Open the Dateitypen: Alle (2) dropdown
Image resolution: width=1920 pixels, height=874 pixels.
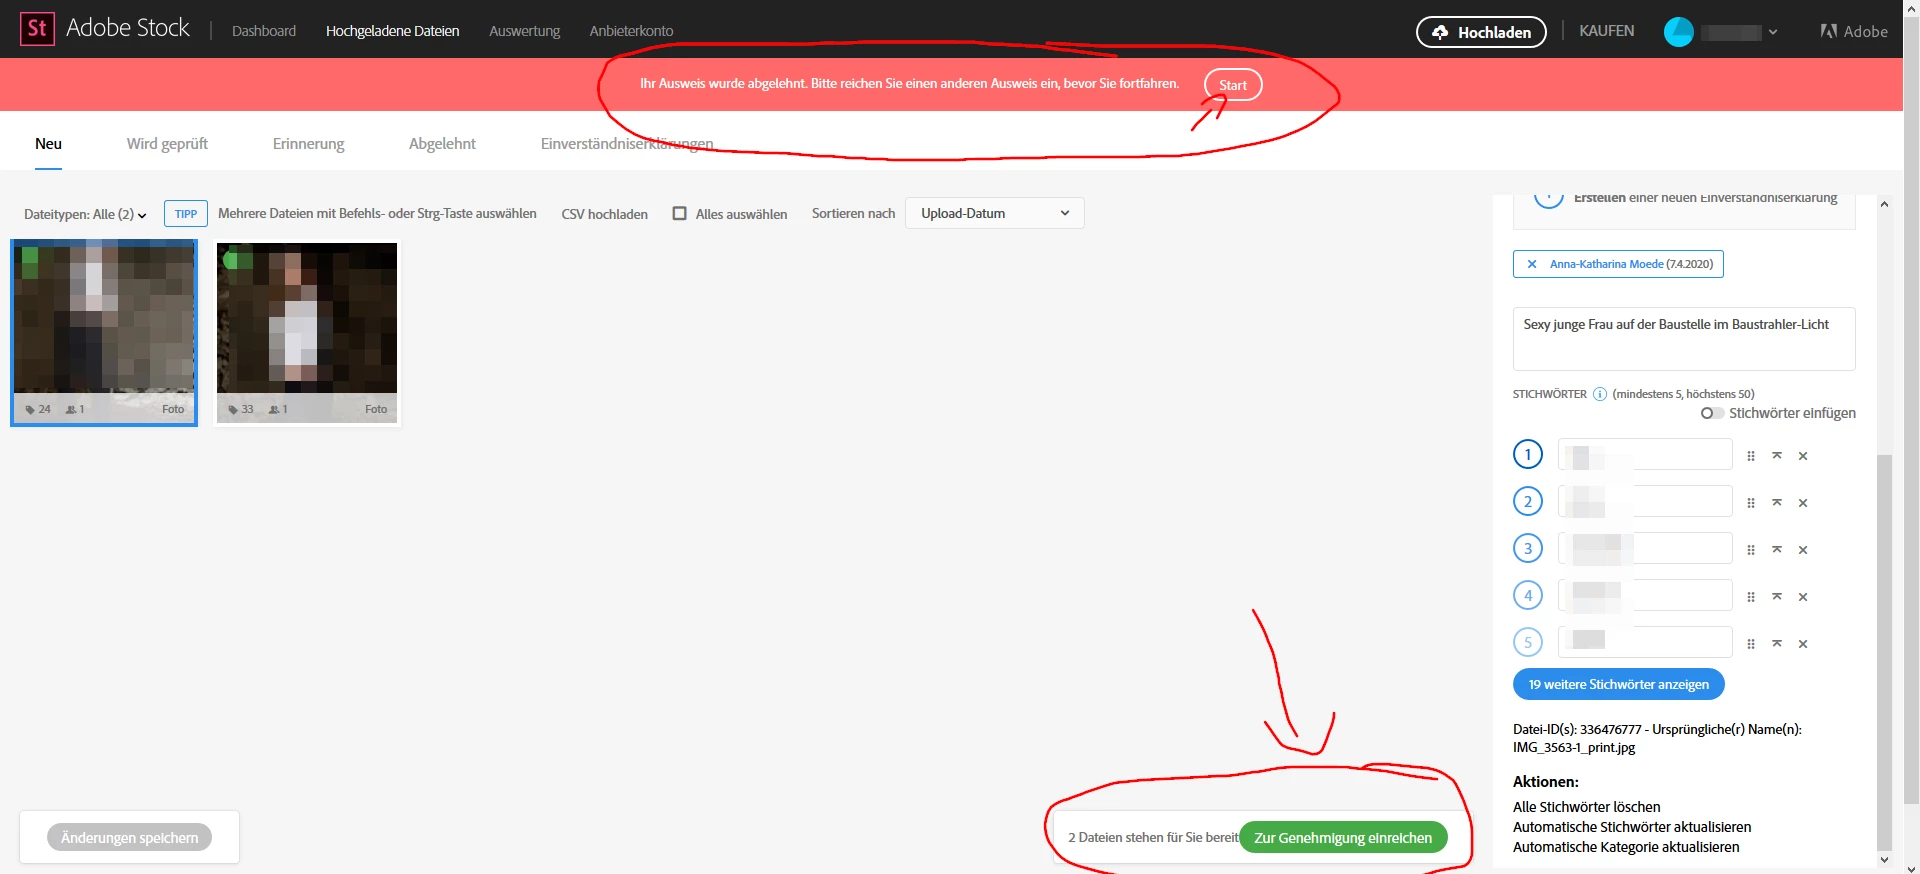coord(85,214)
